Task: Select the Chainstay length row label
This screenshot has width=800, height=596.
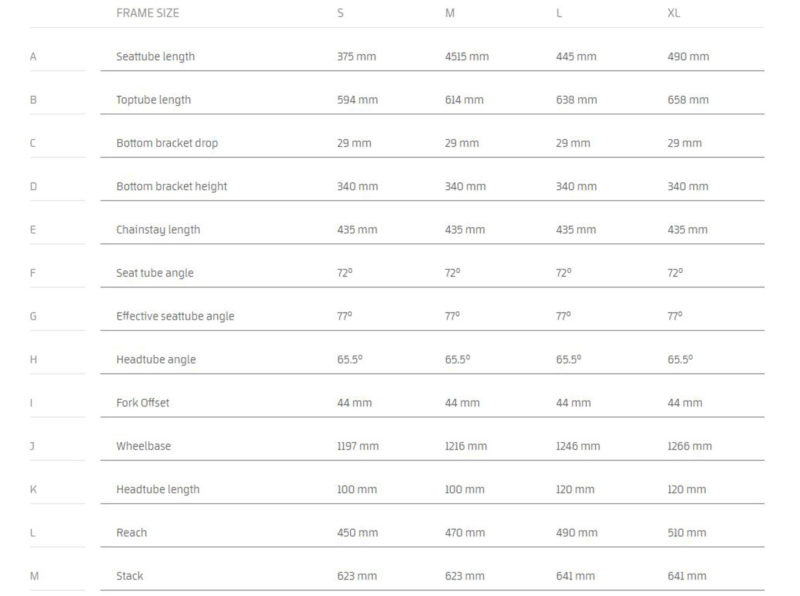Action: point(158,230)
